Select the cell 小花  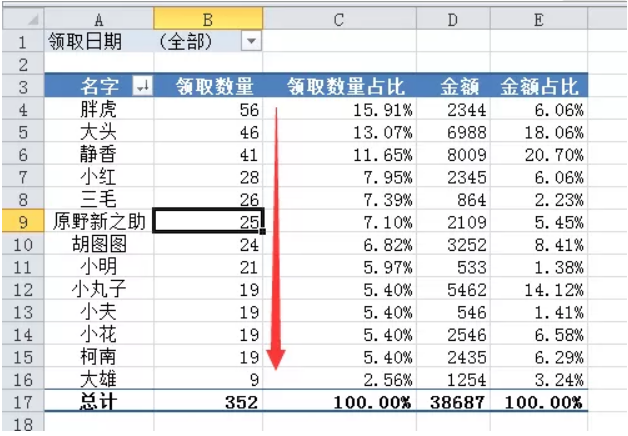point(99,334)
